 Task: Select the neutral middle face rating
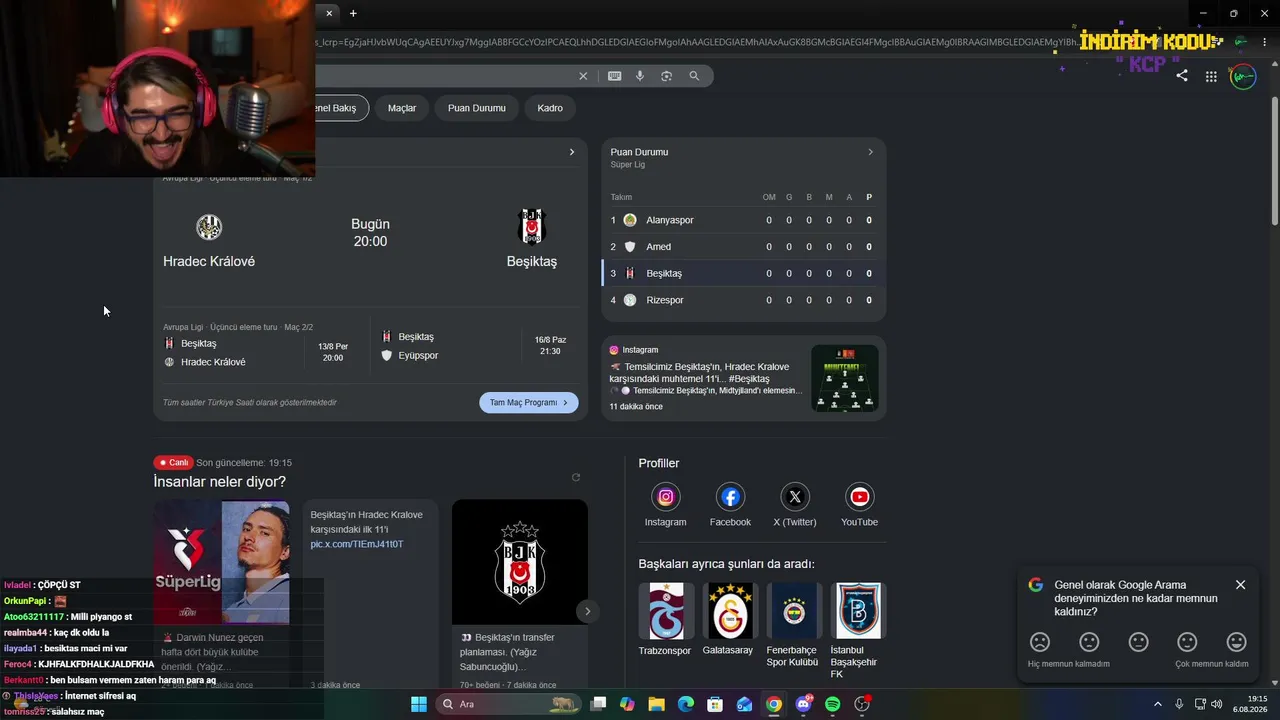[1138, 642]
